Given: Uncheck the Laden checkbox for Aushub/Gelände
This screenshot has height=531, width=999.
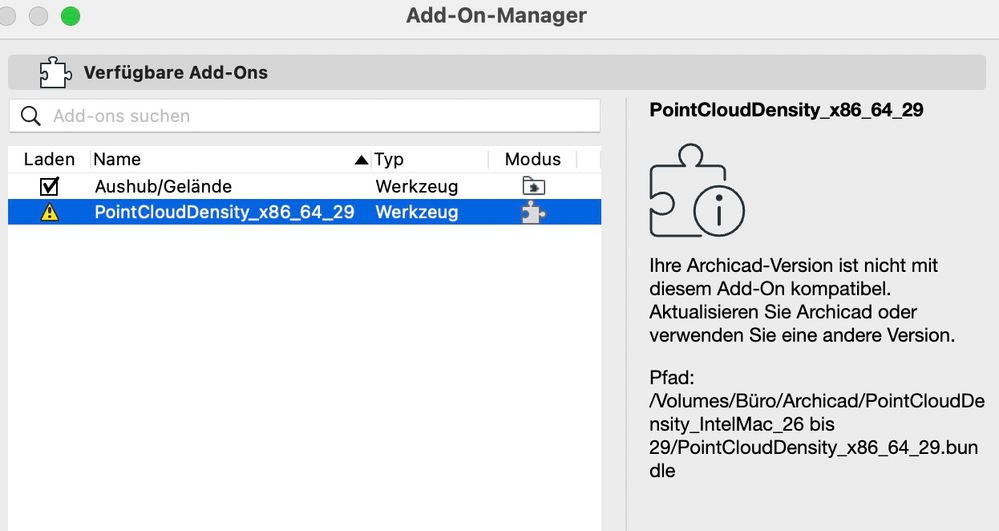Looking at the screenshot, I should [49, 186].
